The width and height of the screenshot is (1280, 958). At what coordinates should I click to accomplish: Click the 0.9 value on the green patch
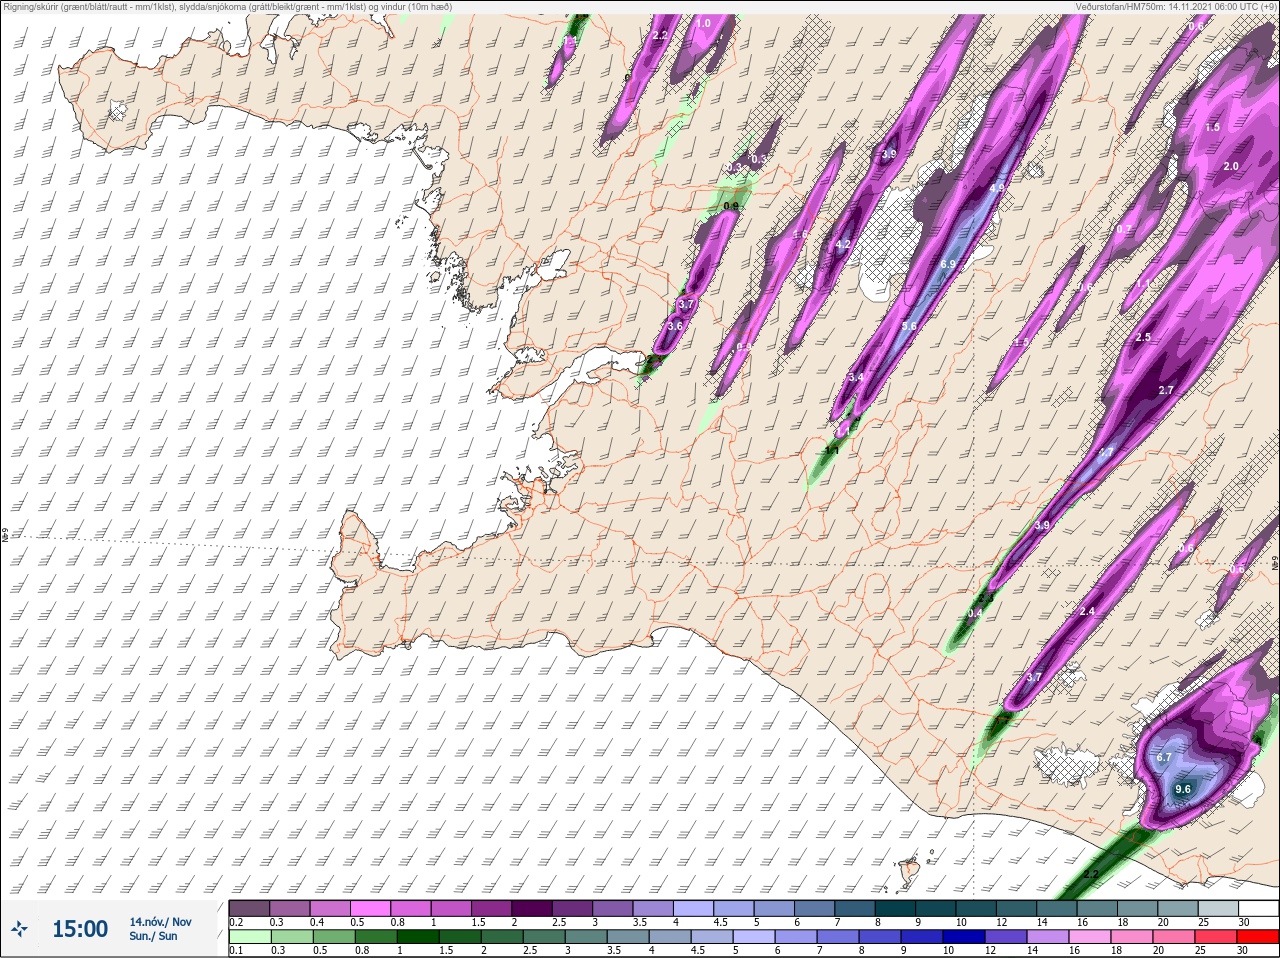(730, 206)
